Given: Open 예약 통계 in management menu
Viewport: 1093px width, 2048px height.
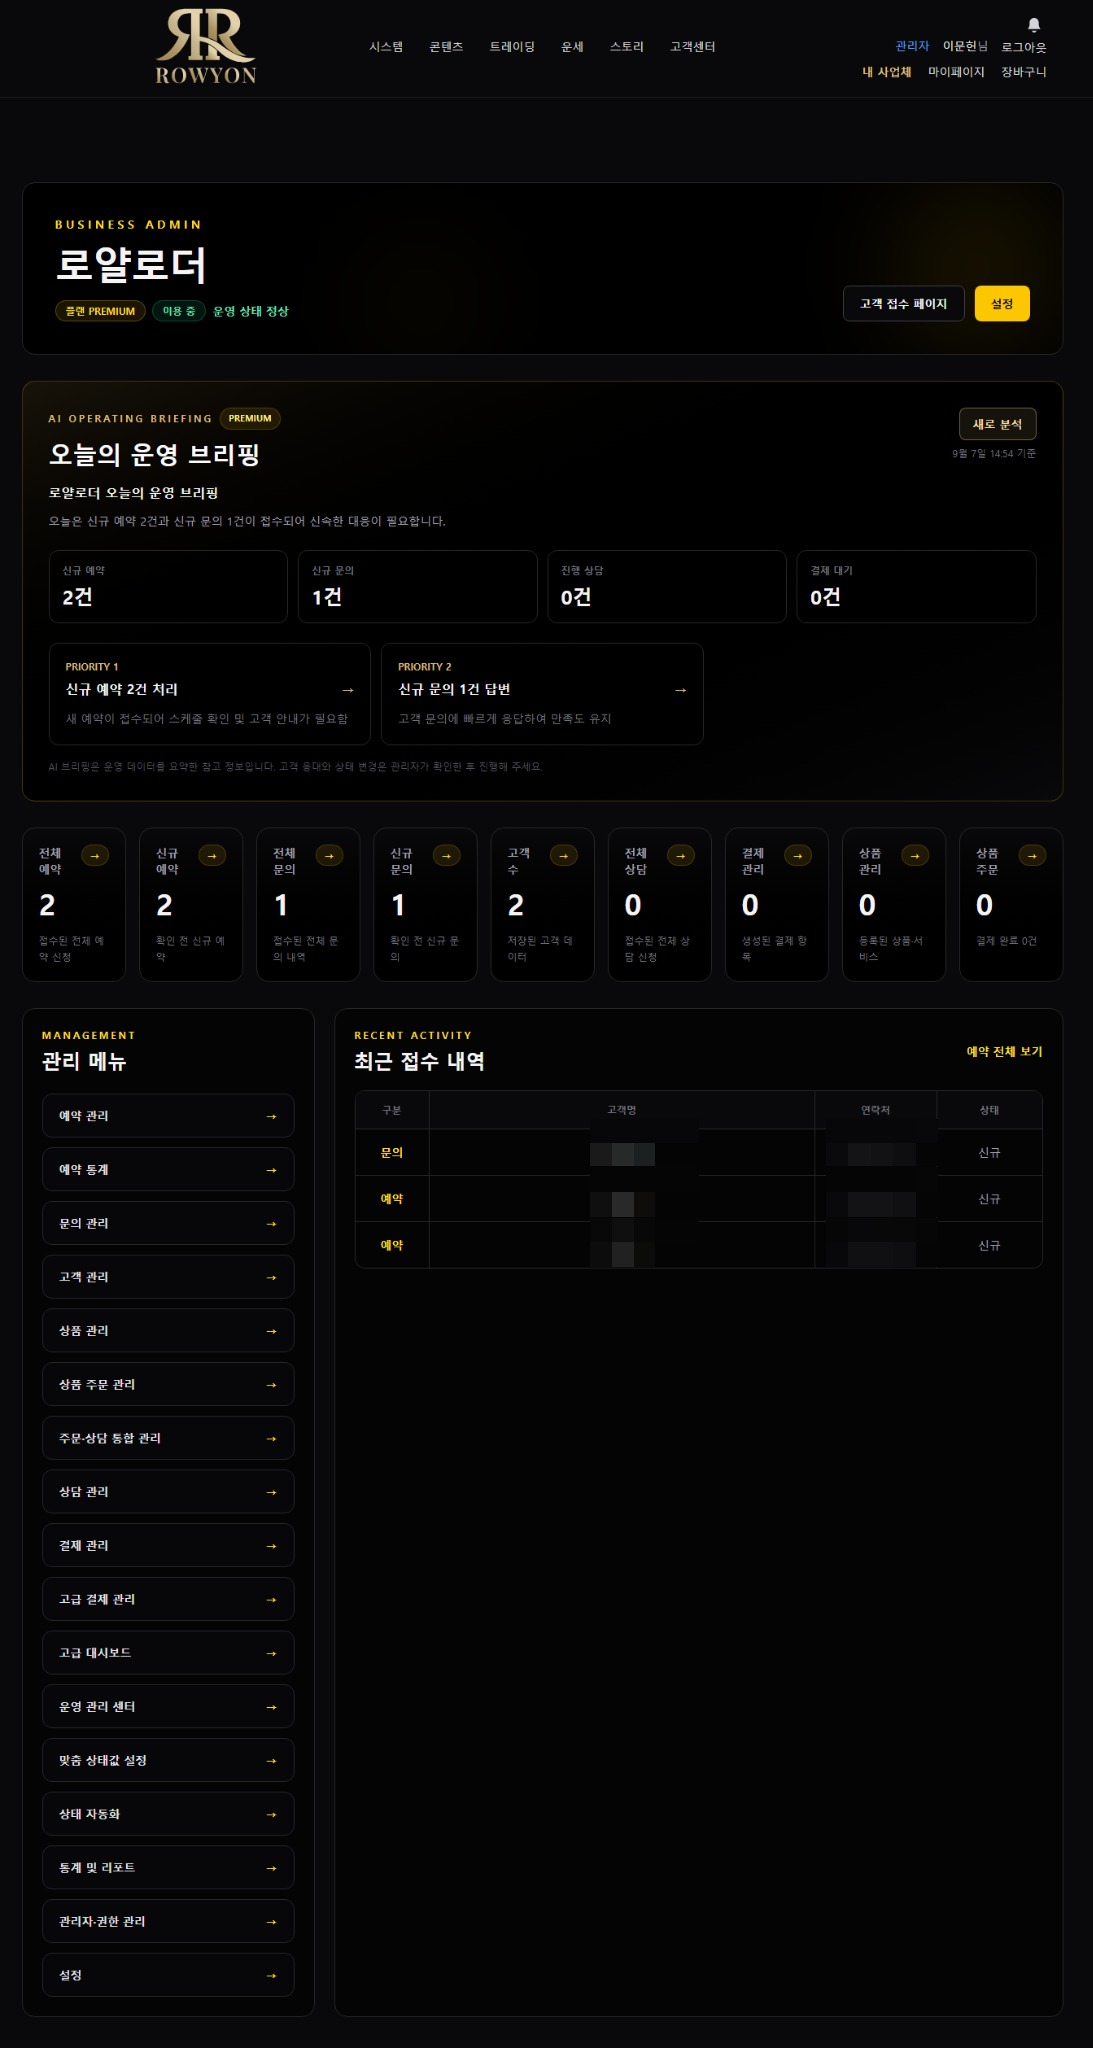Looking at the screenshot, I should tap(168, 1170).
